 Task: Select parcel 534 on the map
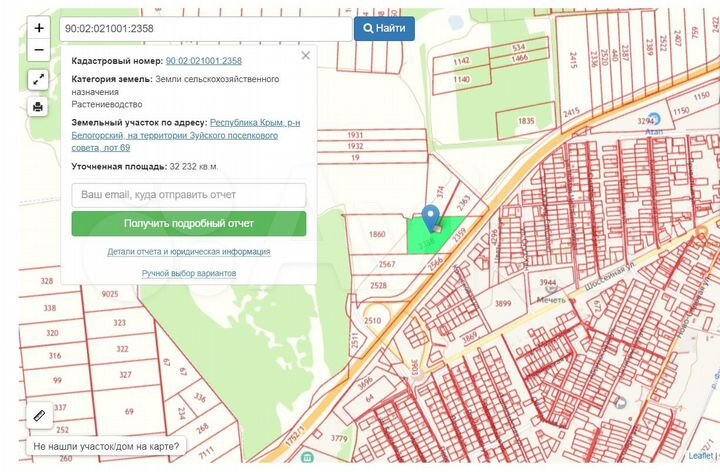(x=518, y=47)
